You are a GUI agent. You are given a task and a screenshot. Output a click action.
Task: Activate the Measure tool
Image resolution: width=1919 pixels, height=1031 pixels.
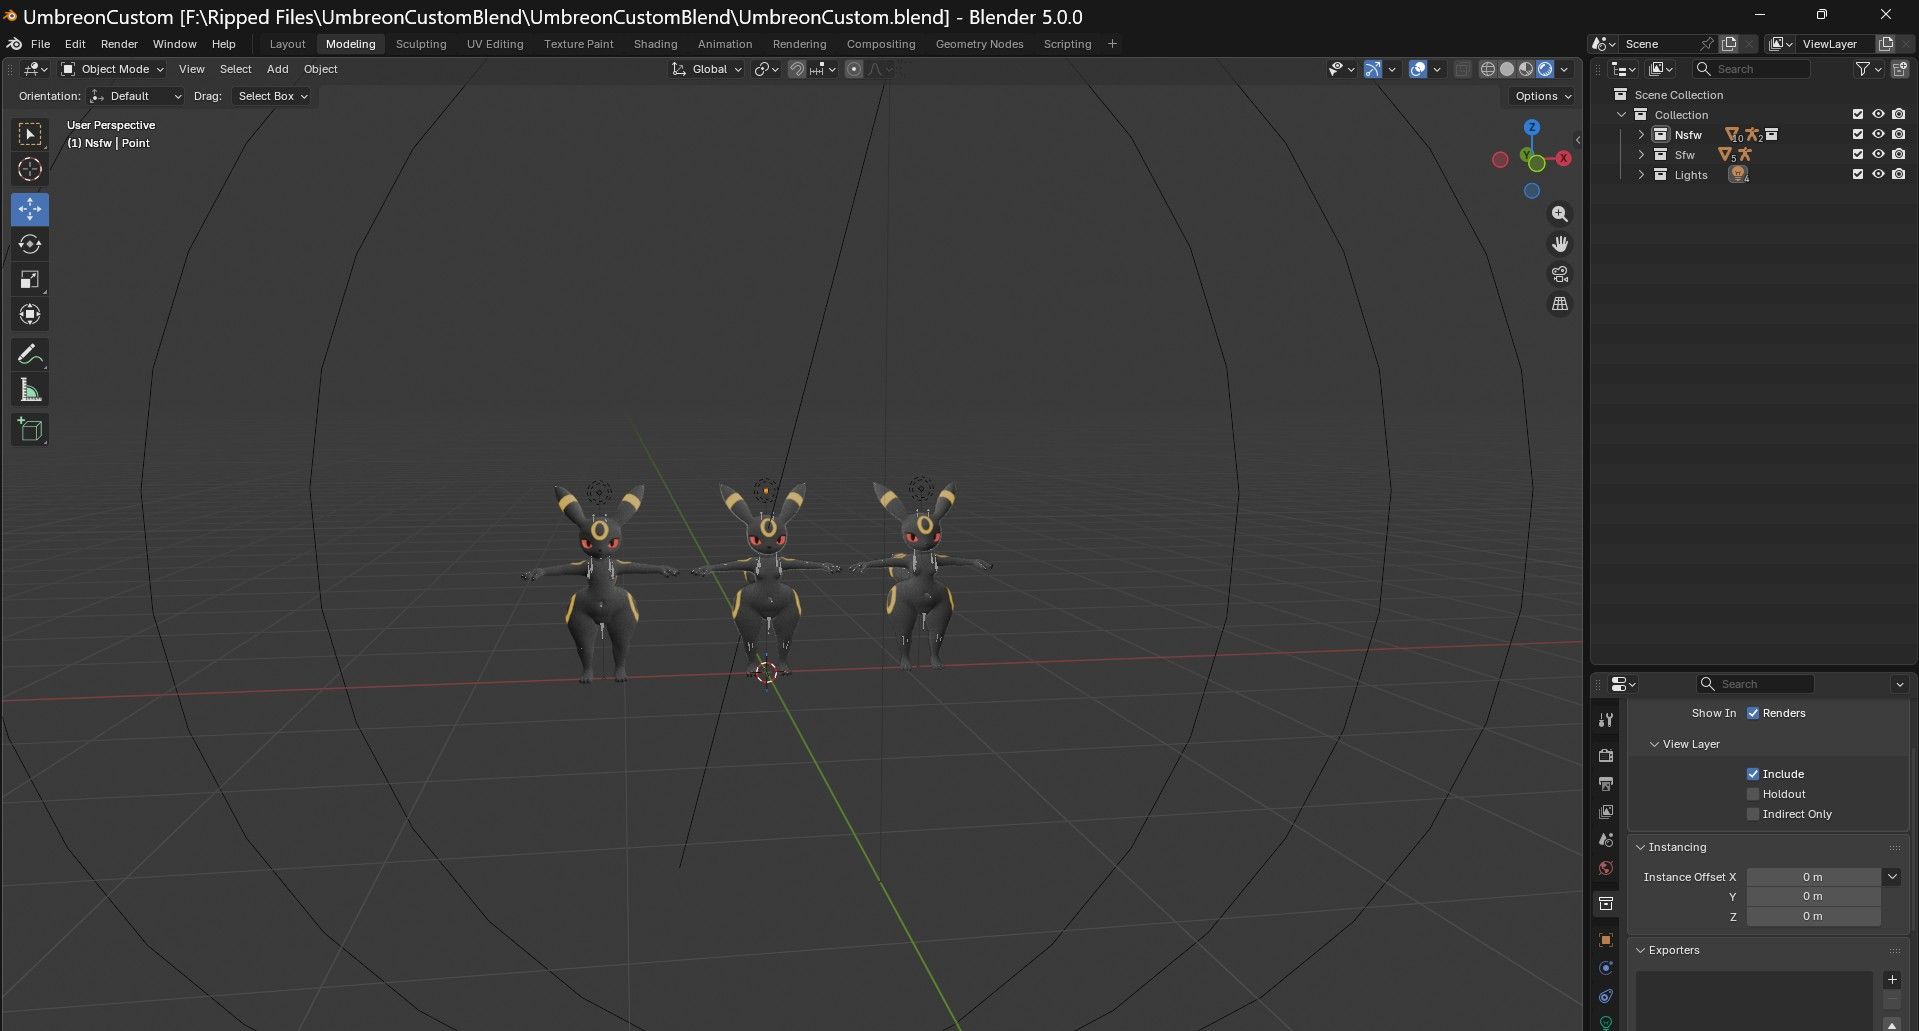(x=30, y=390)
